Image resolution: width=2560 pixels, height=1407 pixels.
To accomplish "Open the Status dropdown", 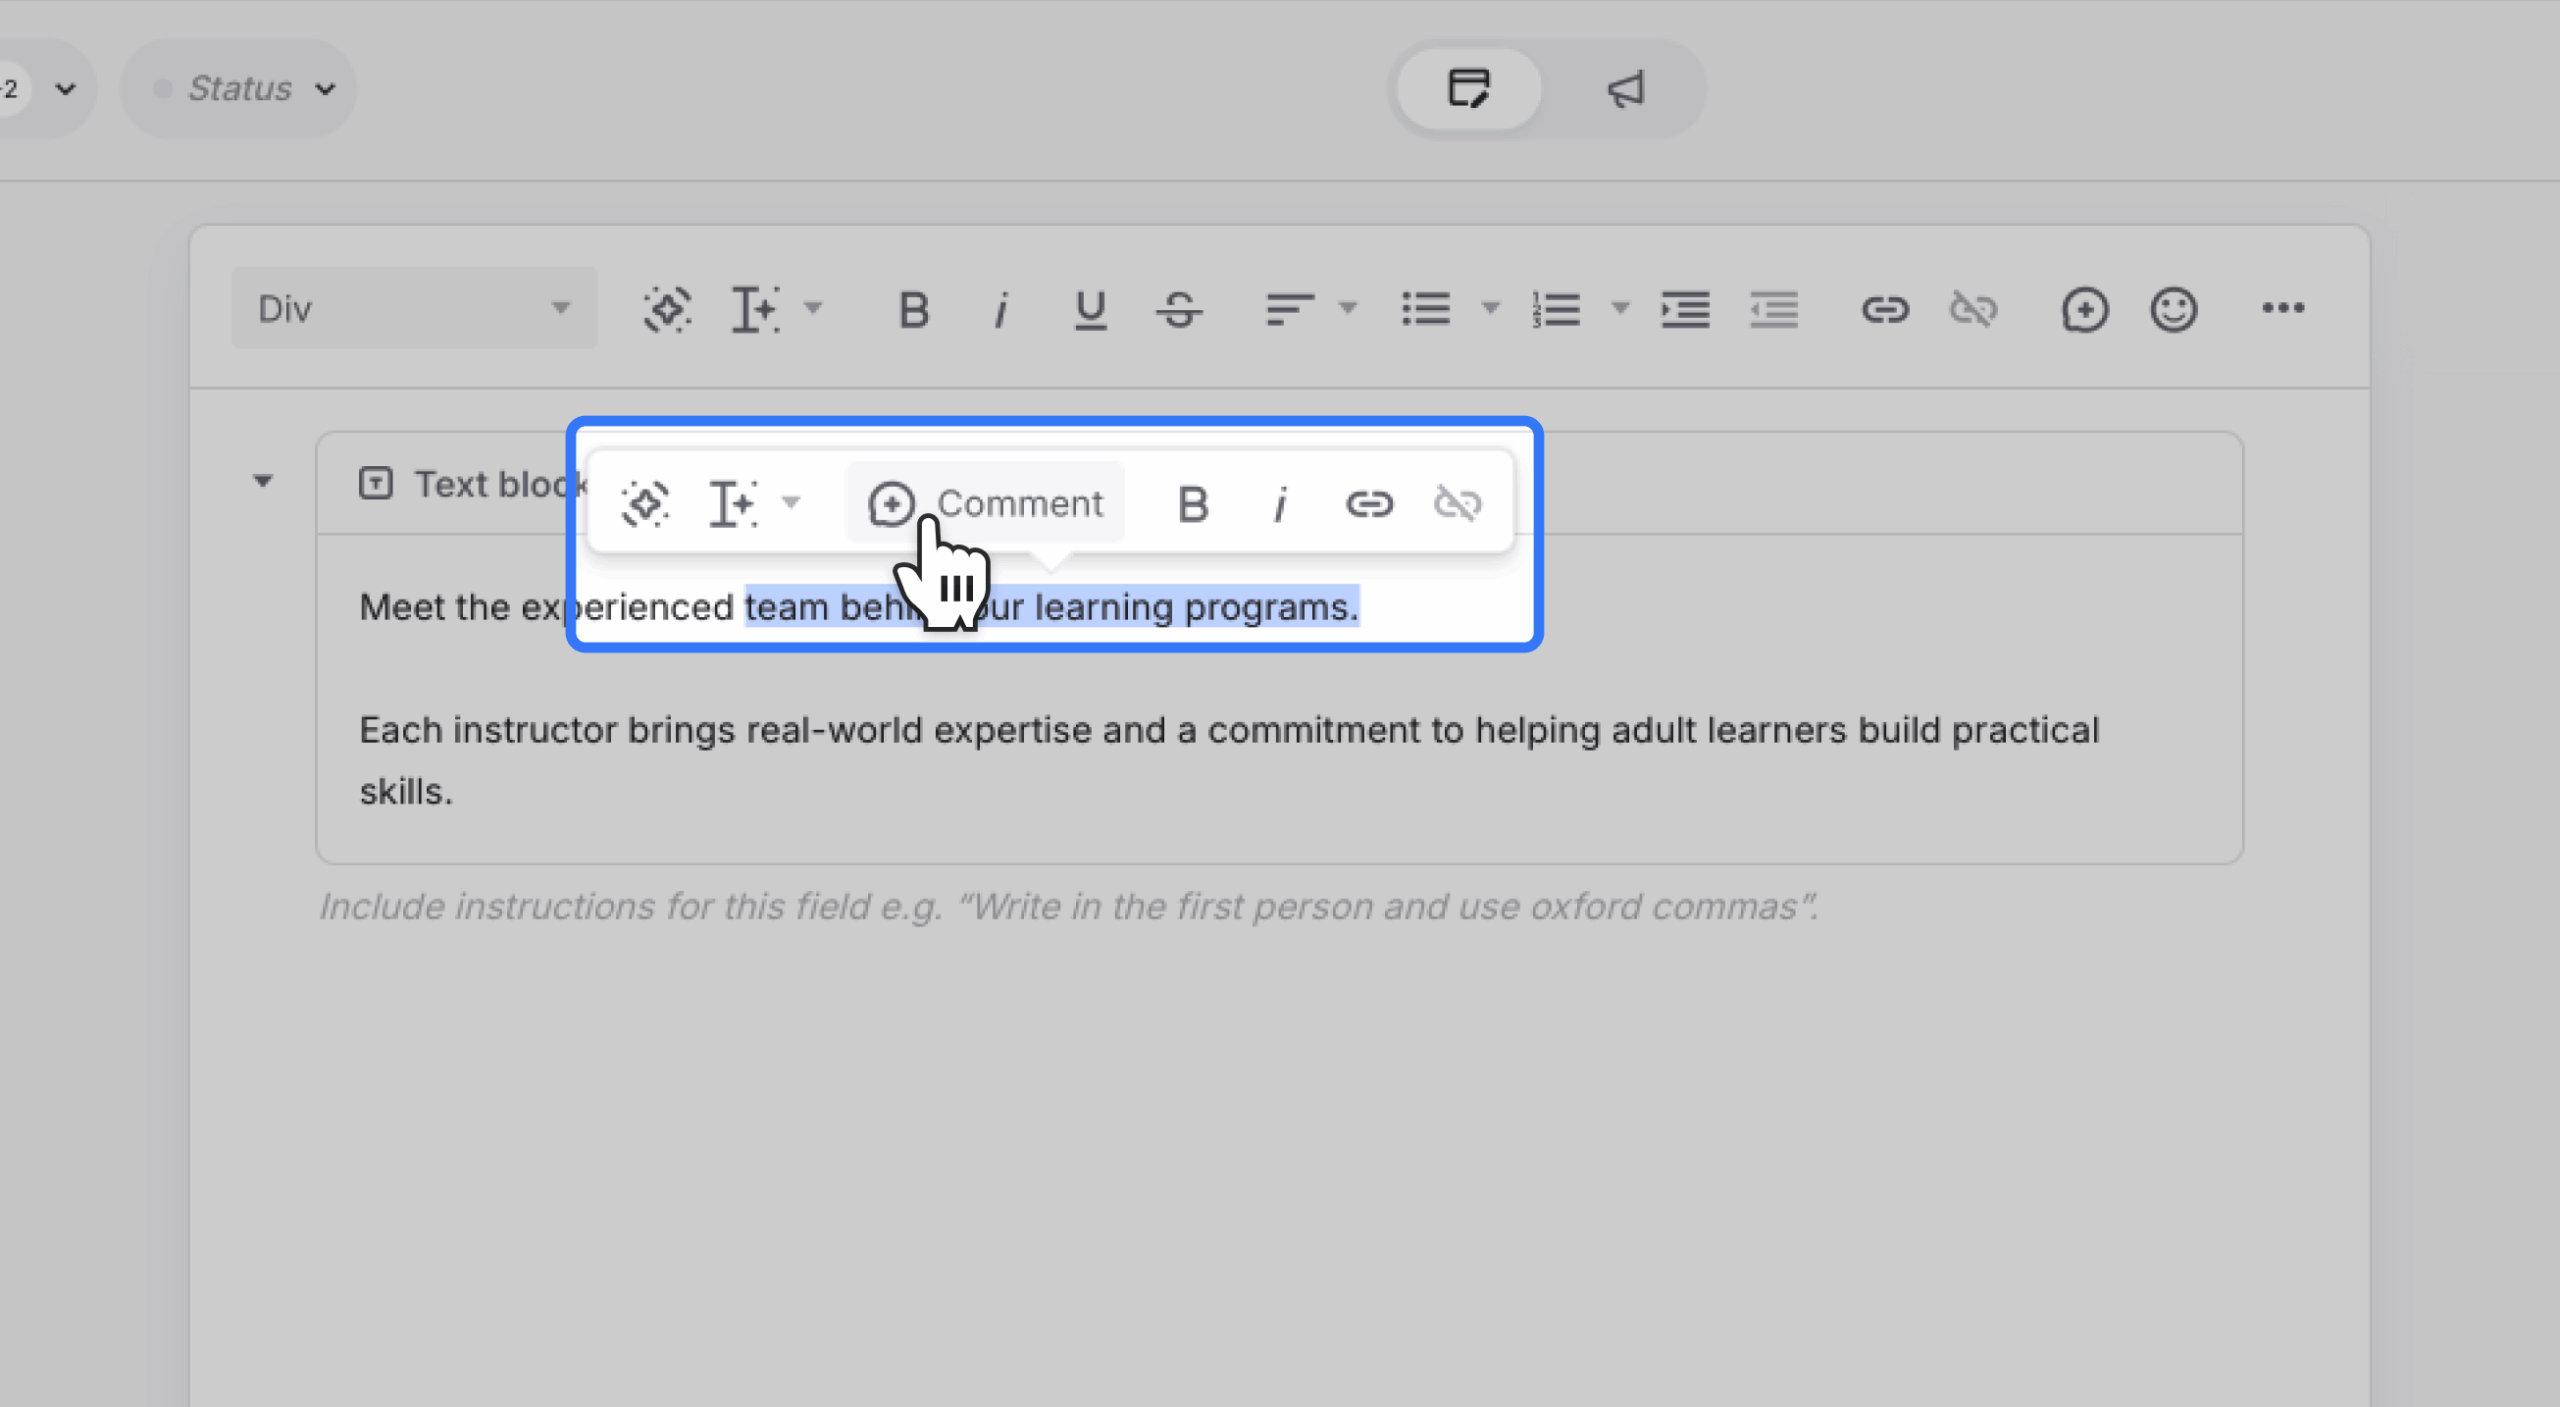I will 240,88.
